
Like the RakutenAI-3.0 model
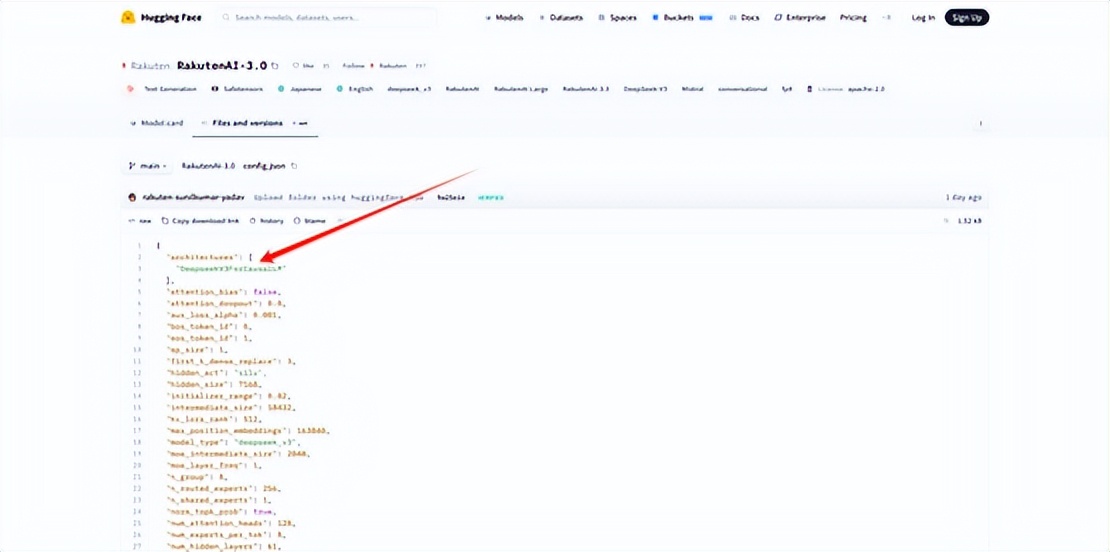click(303, 65)
